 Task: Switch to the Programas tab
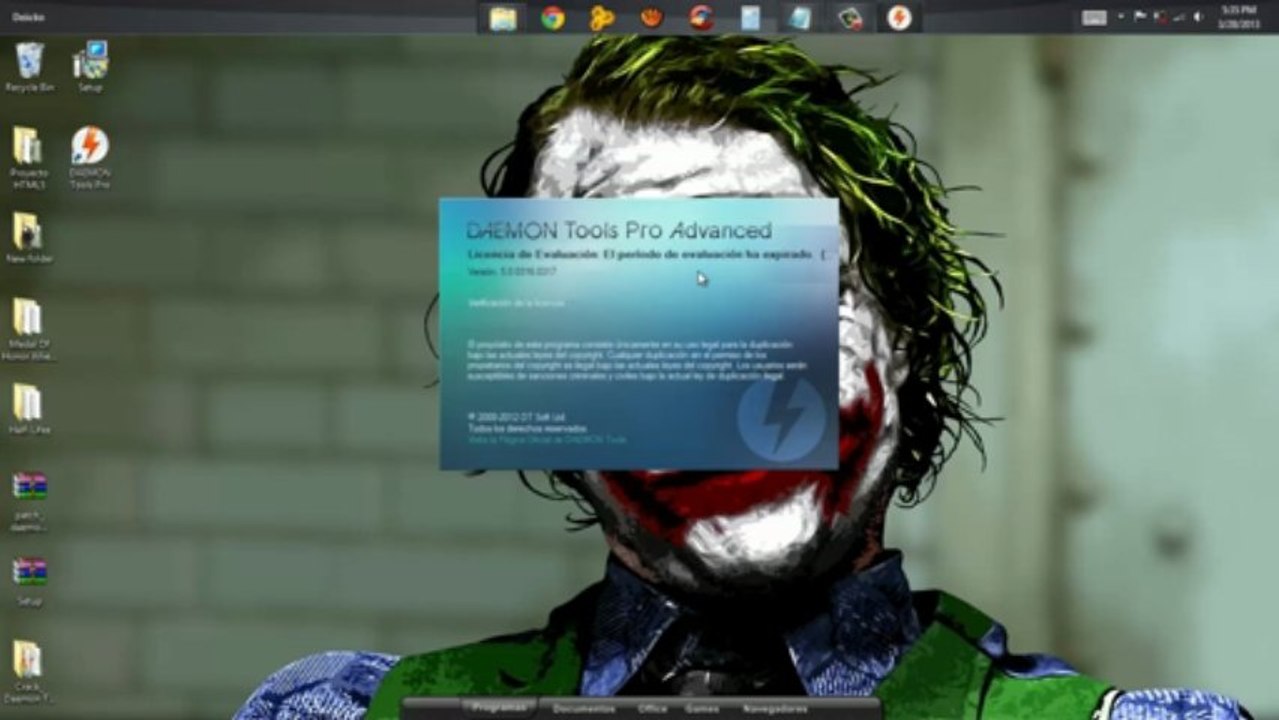click(x=497, y=708)
